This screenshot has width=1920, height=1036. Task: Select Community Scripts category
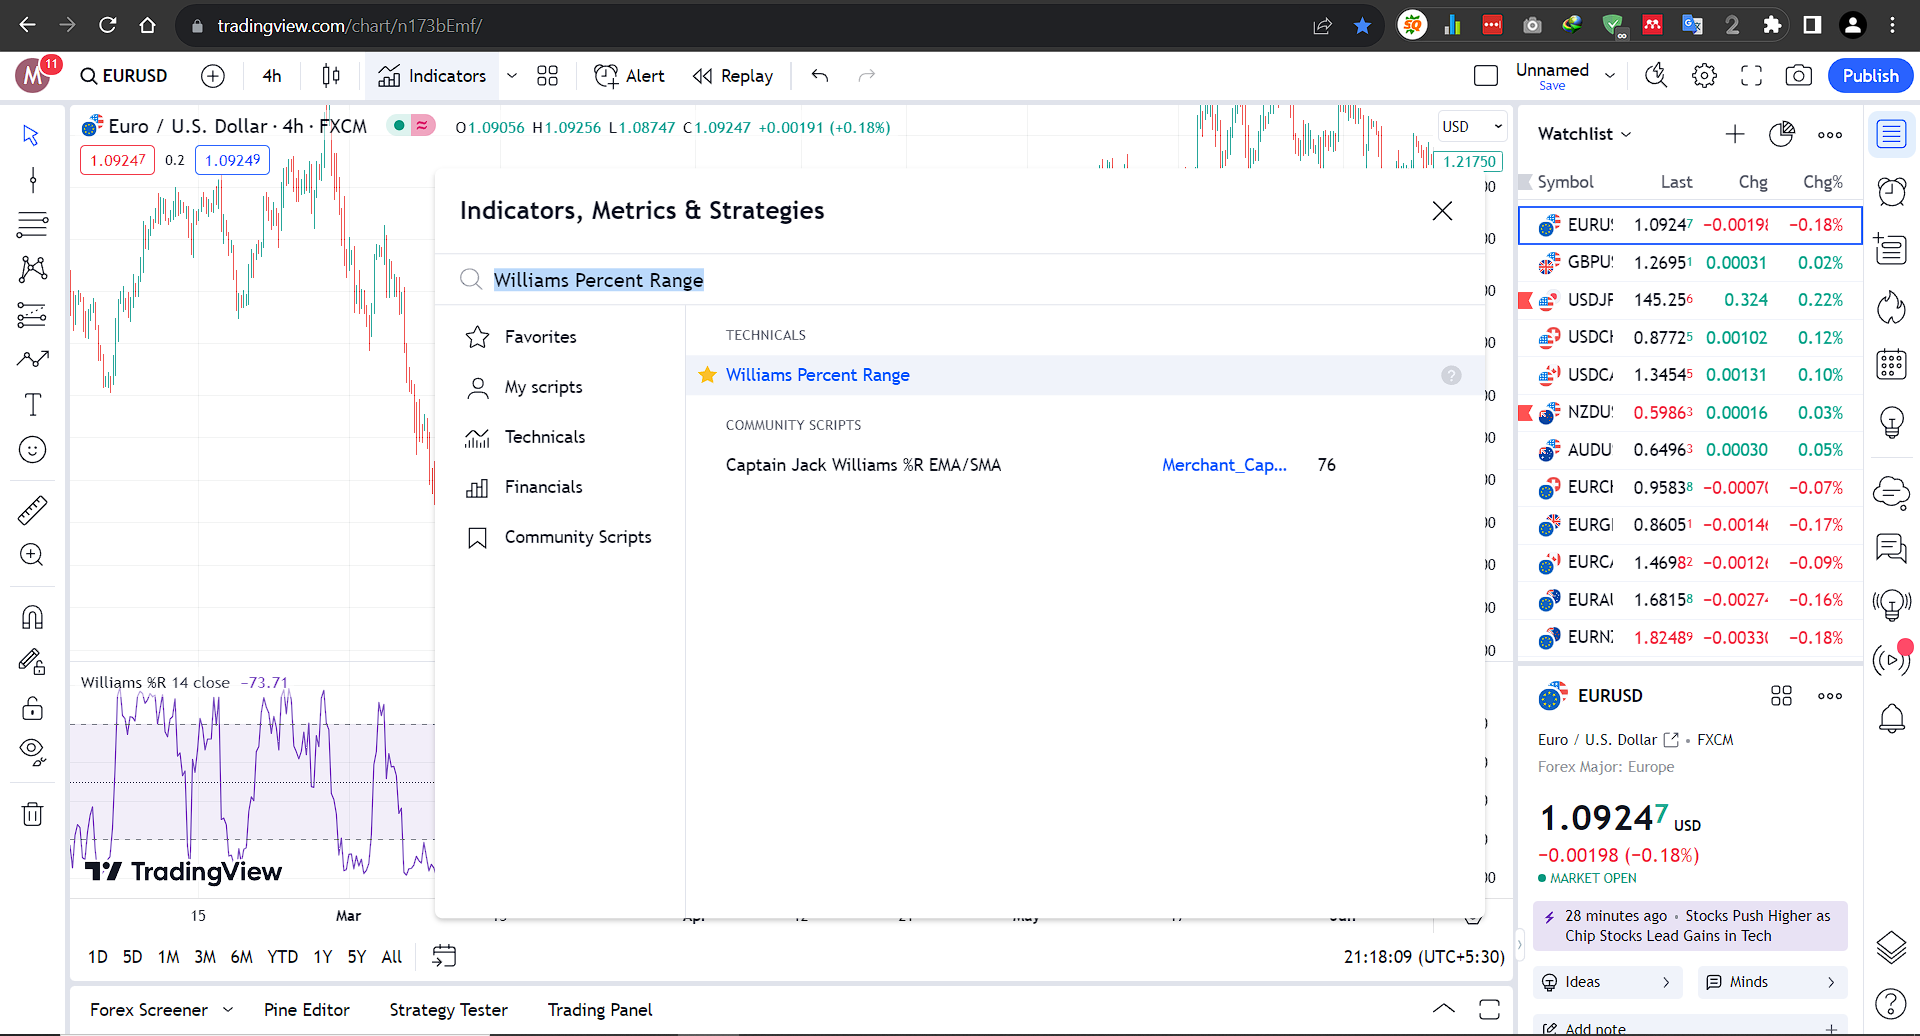tap(560, 537)
